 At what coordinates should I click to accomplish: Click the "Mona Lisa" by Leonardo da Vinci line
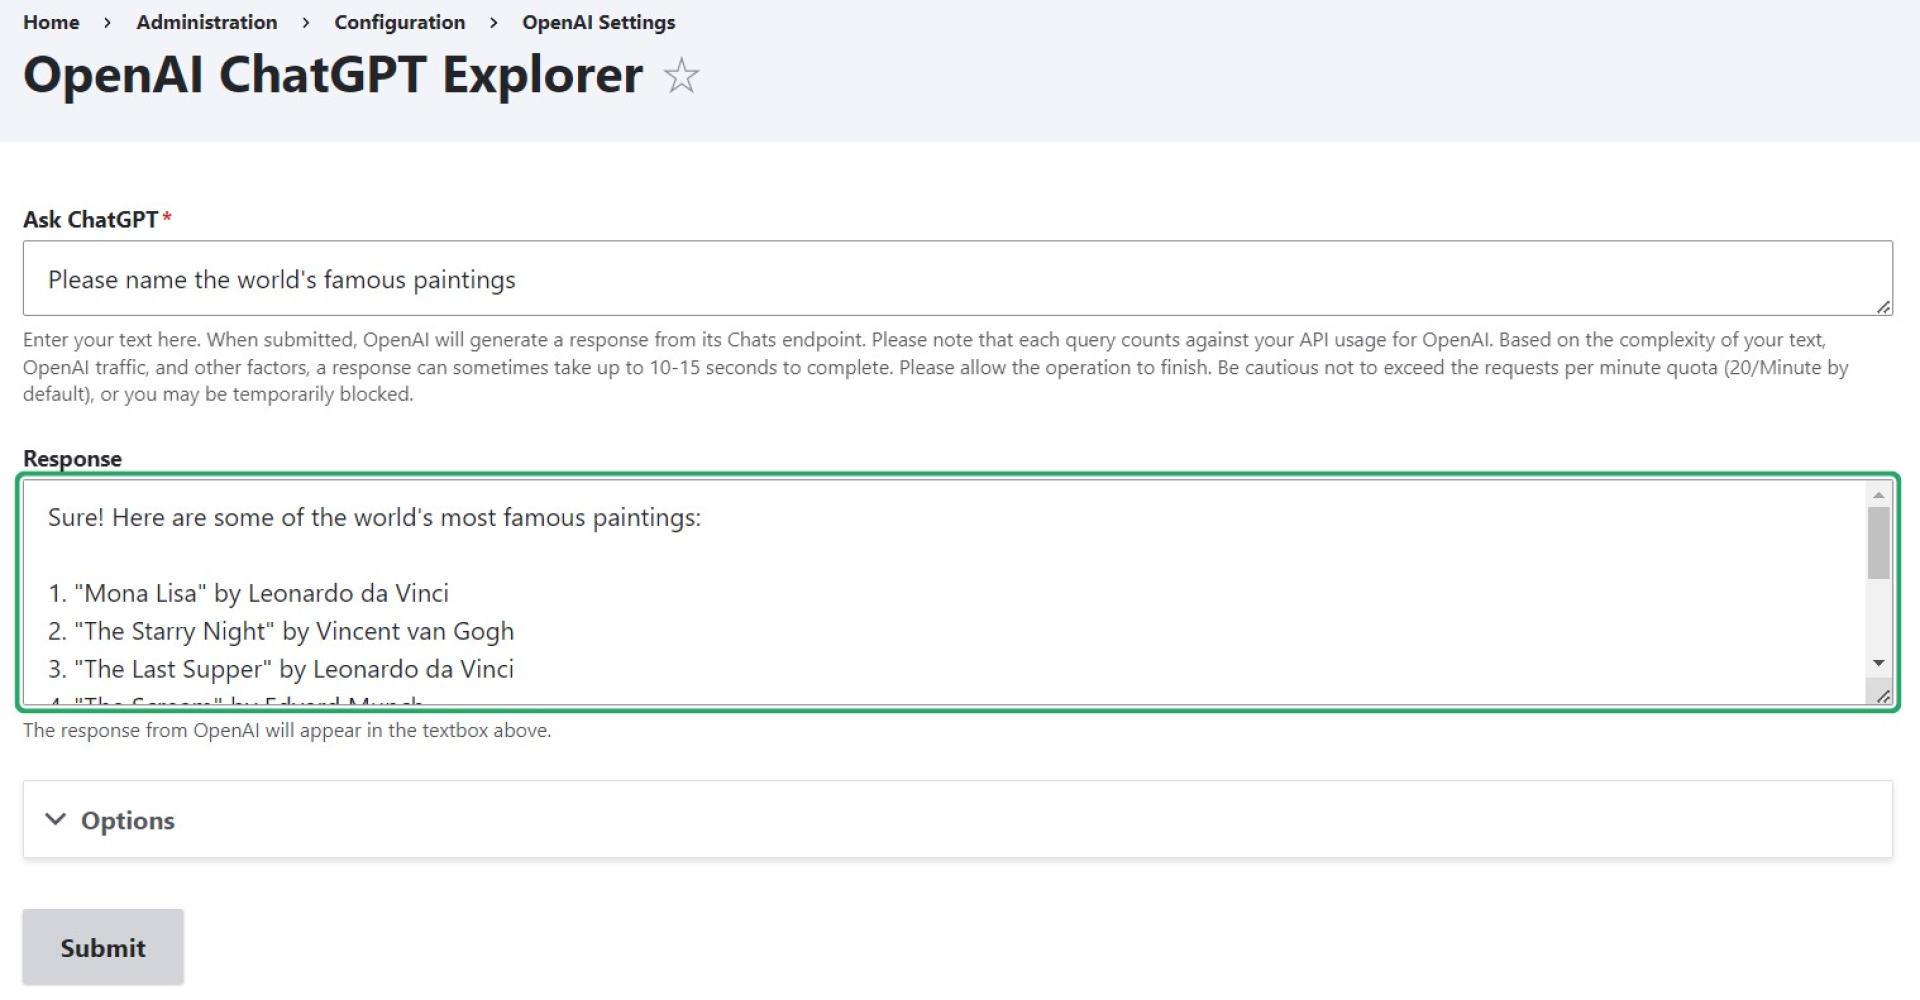click(249, 593)
